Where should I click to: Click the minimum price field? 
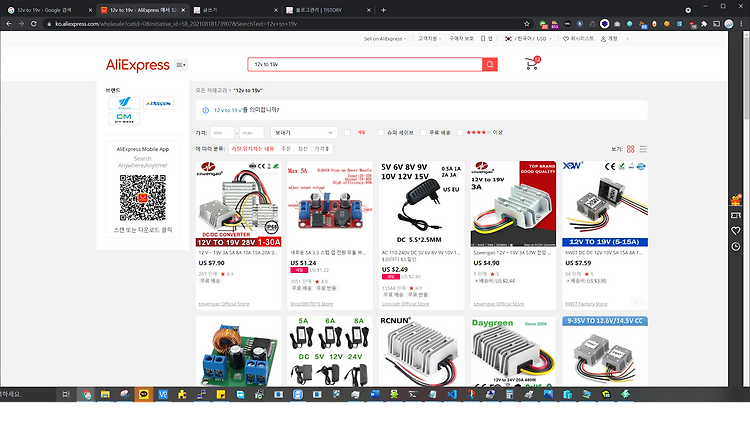click(x=222, y=133)
